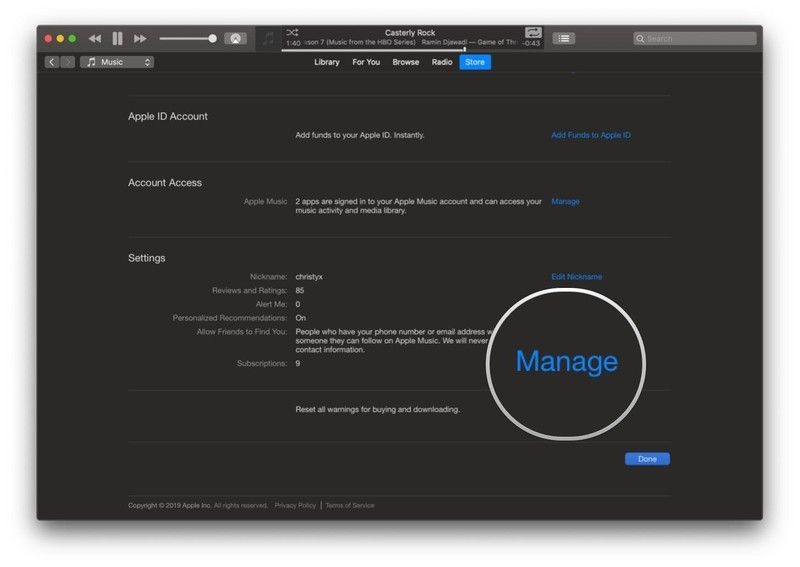
Task: Click the remaining time -0:43
Action: point(531,43)
